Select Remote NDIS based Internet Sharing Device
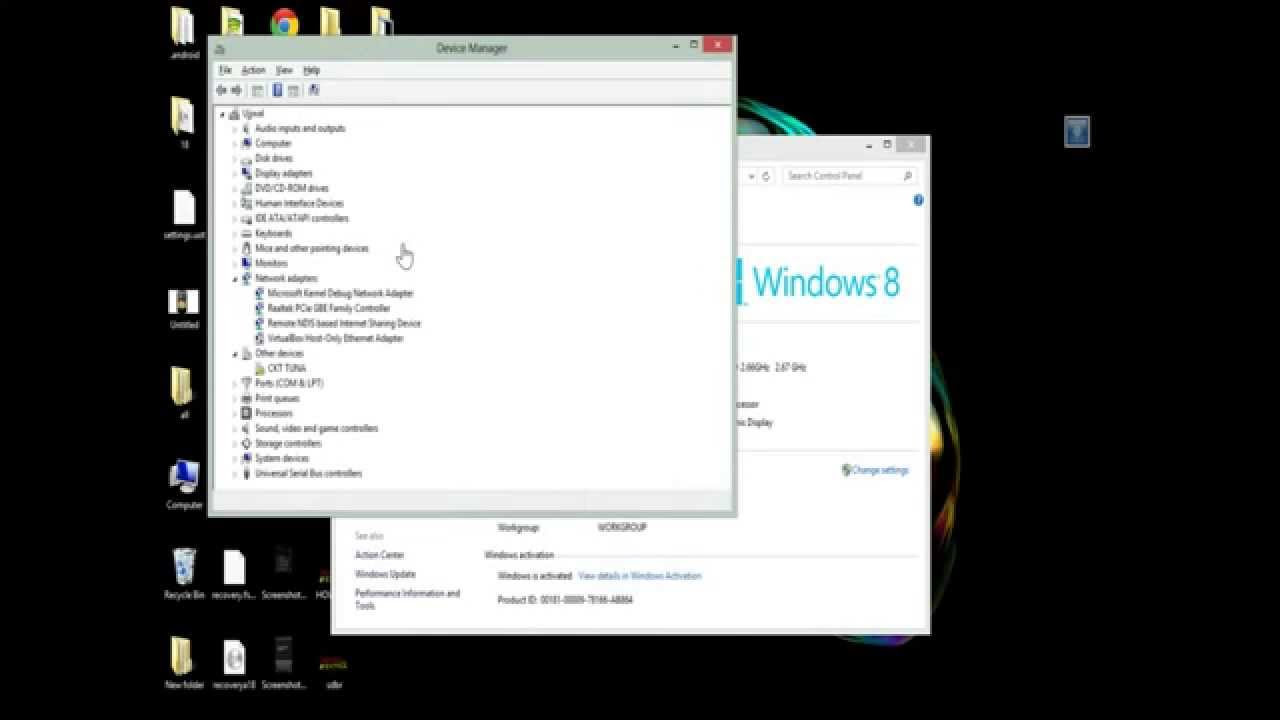 (344, 323)
